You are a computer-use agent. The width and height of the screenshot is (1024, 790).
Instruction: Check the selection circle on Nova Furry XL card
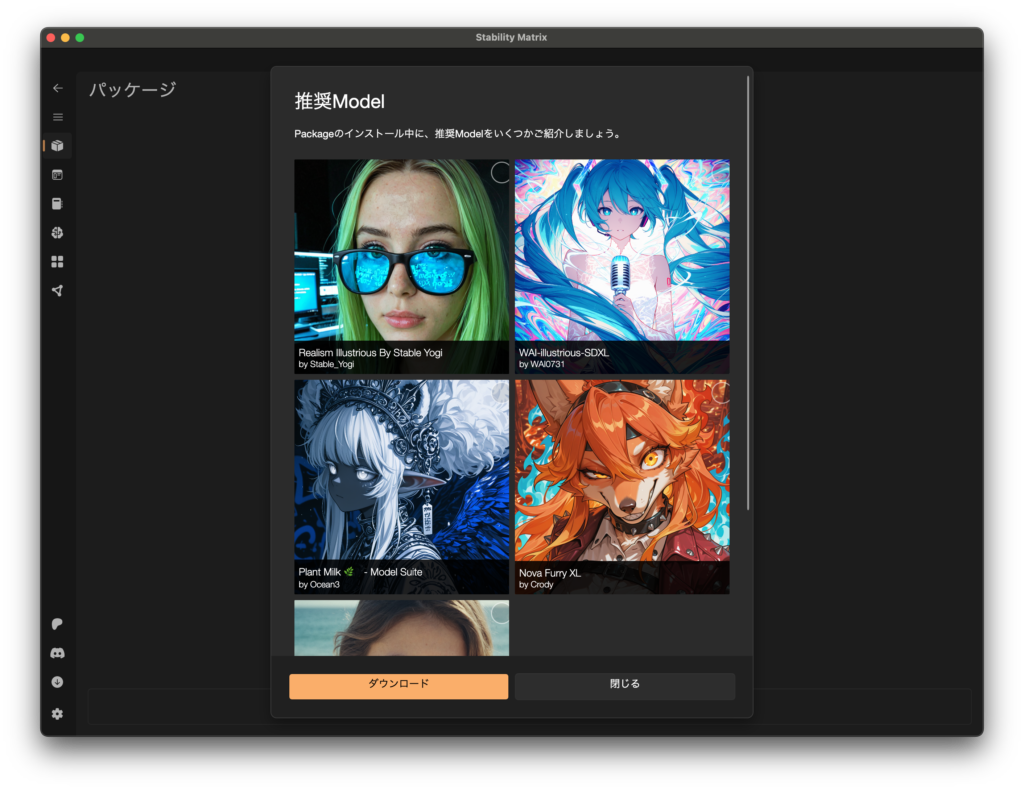719,393
